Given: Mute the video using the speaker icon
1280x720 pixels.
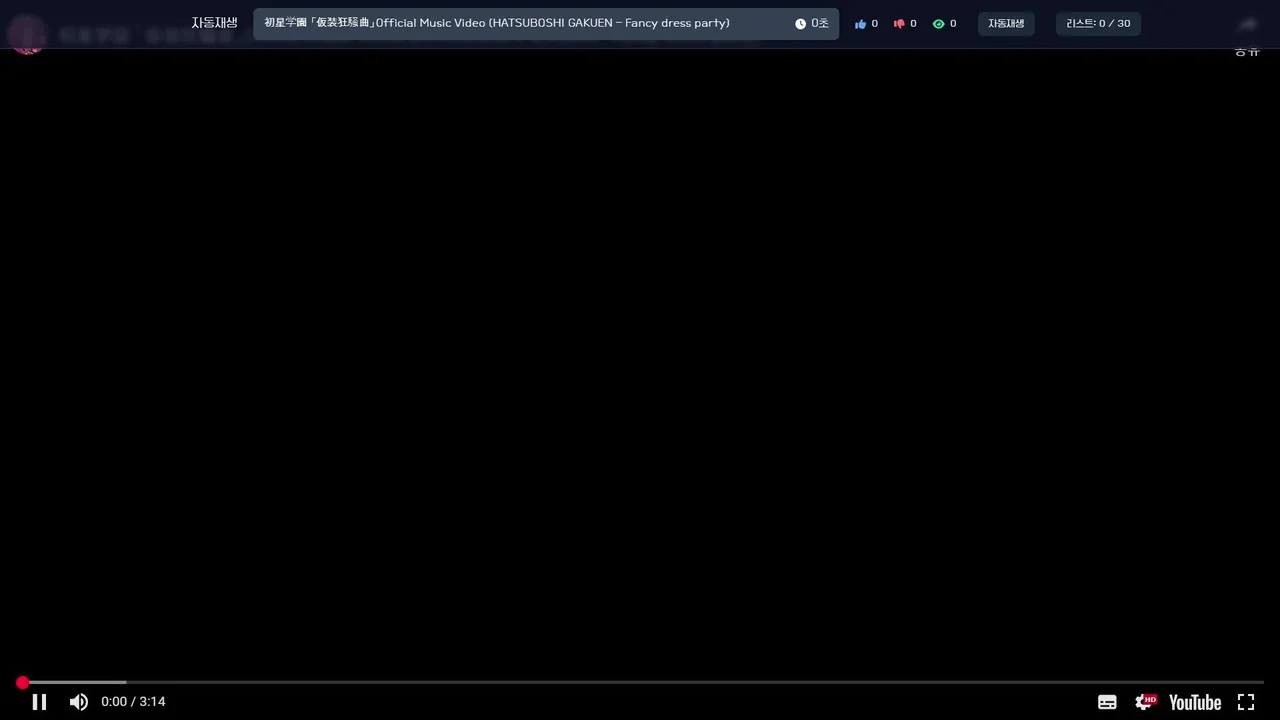Looking at the screenshot, I should coord(78,702).
